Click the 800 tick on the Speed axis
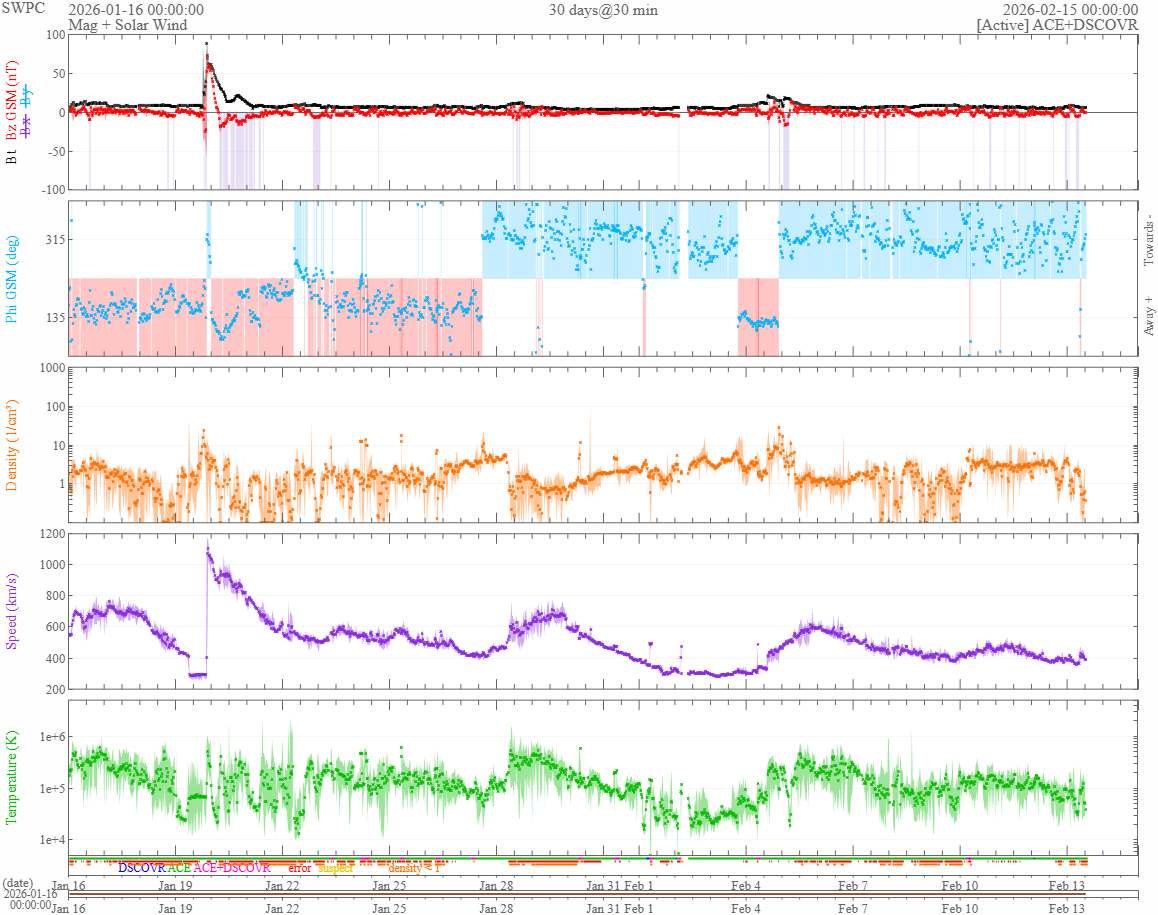Screen dimensions: 1158x915 pyautogui.click(x=56, y=595)
